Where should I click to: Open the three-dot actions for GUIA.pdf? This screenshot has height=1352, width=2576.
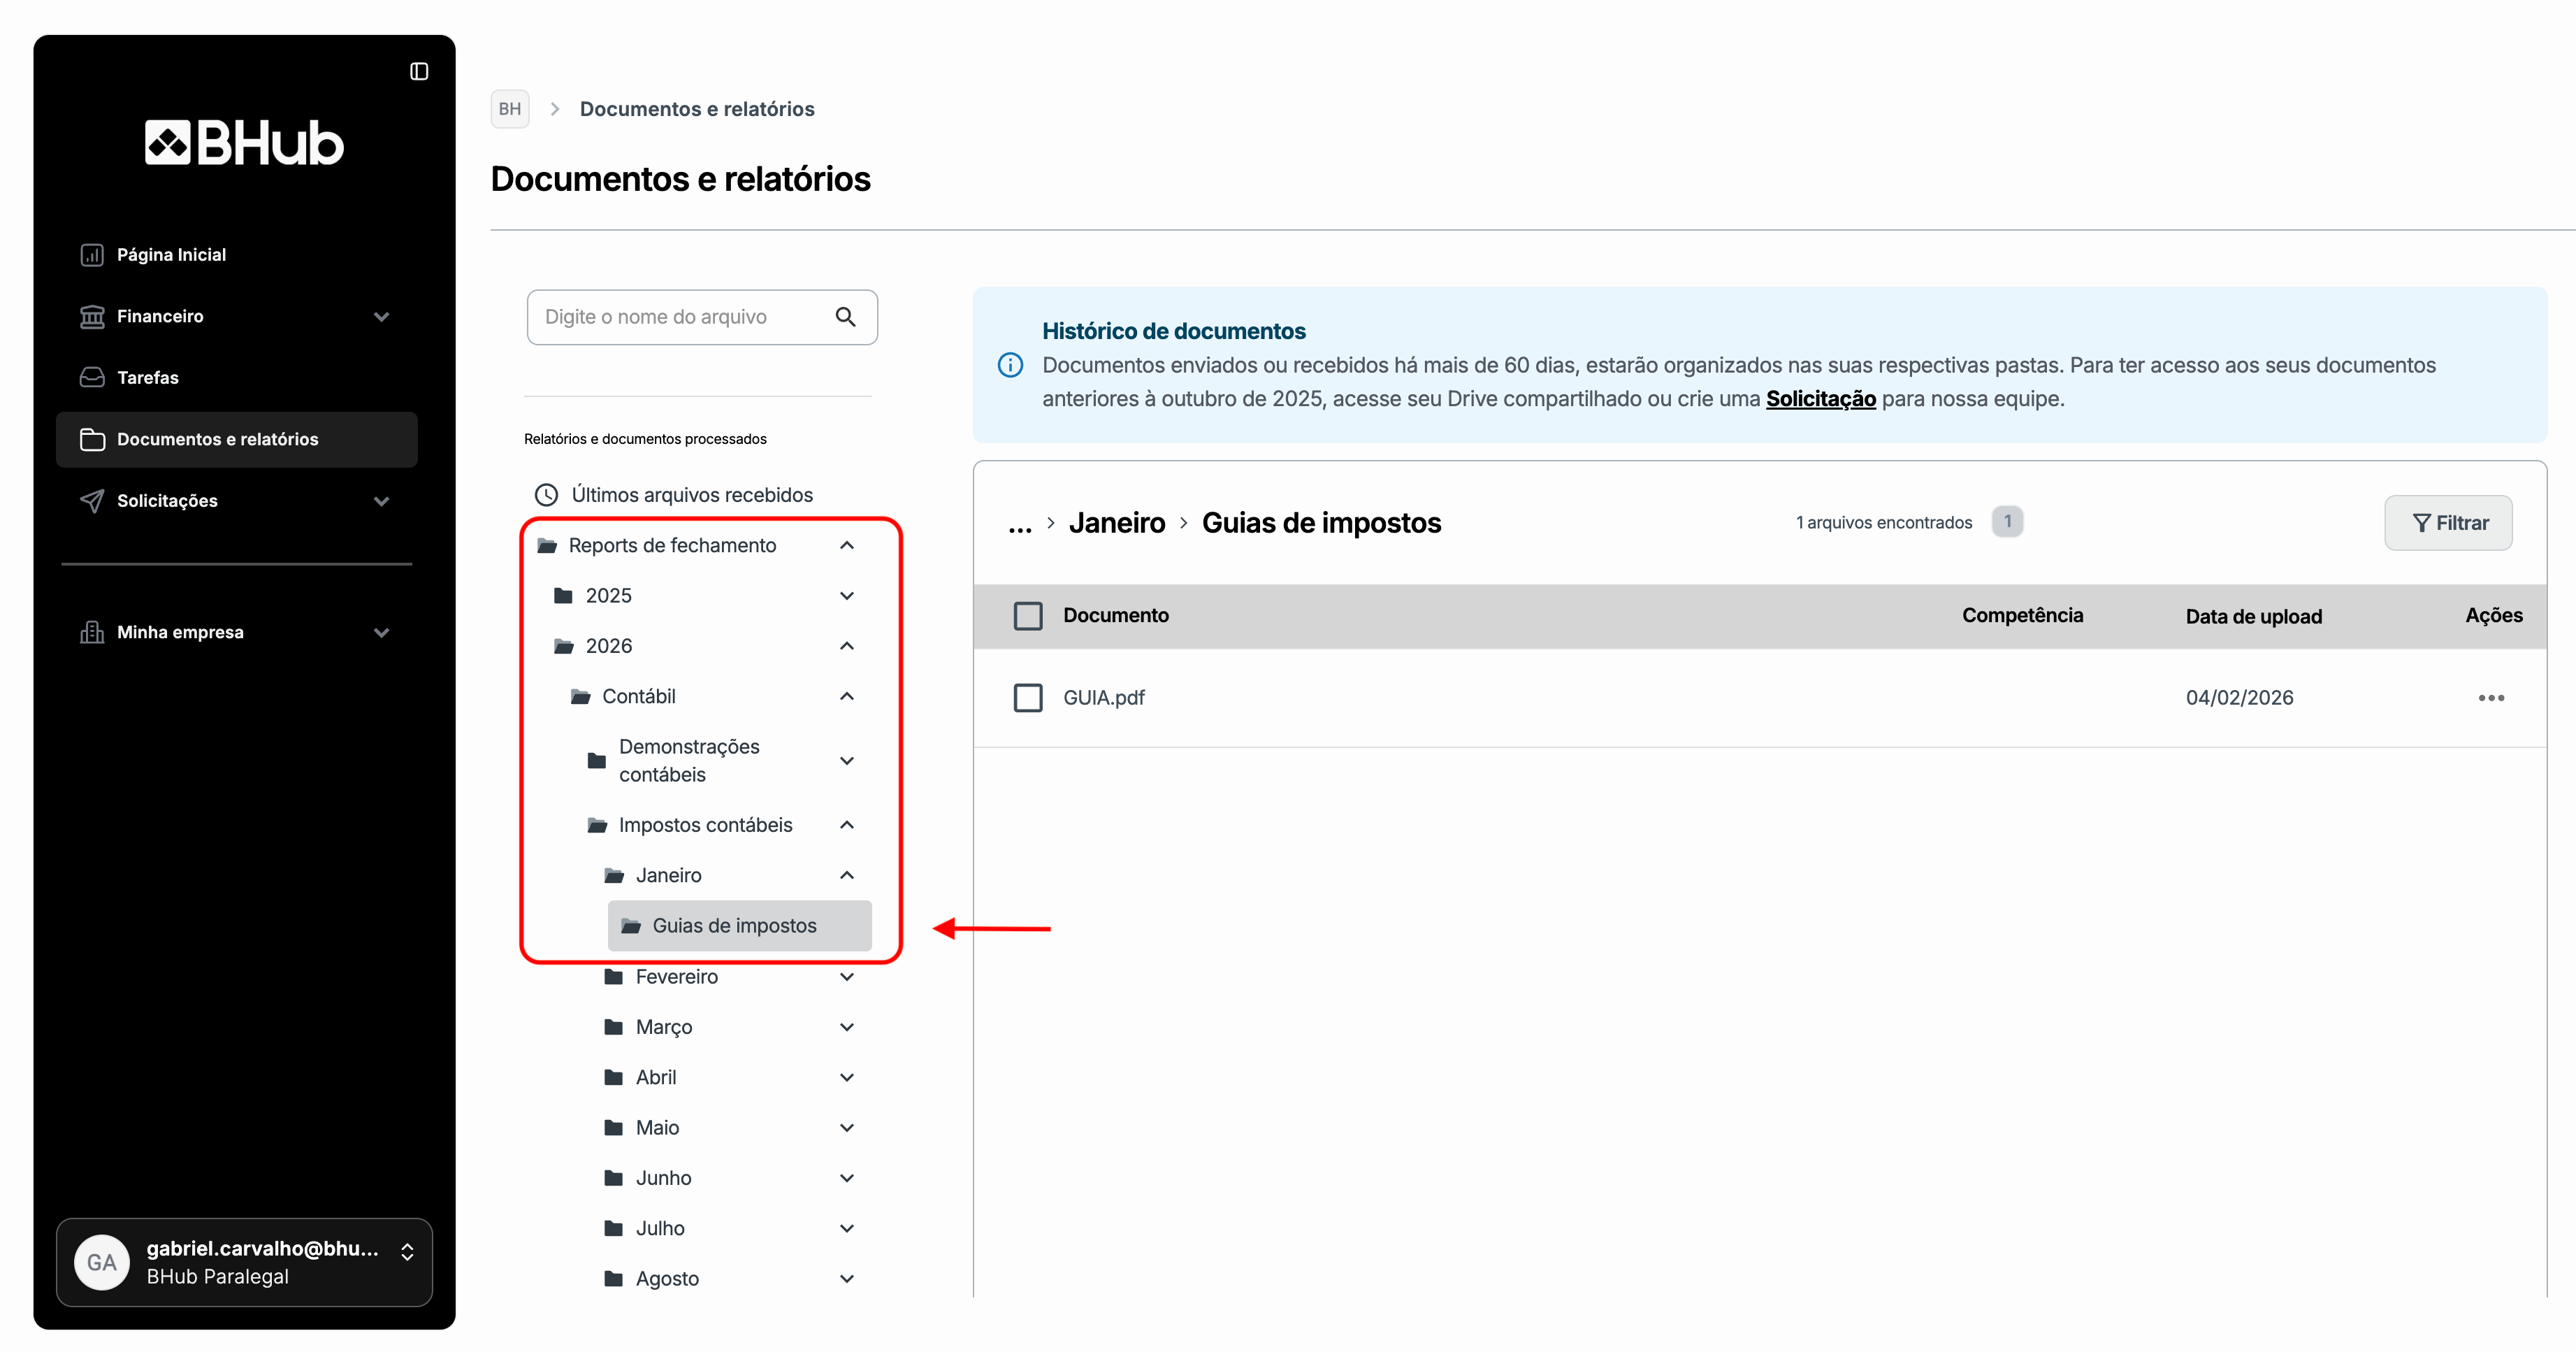[x=2491, y=698]
